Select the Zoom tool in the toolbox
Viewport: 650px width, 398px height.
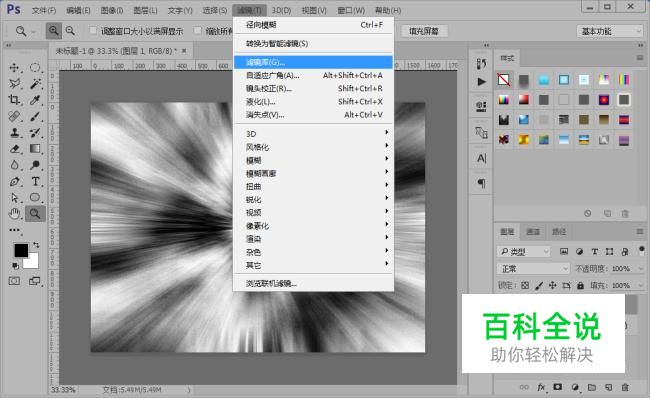(x=35, y=214)
